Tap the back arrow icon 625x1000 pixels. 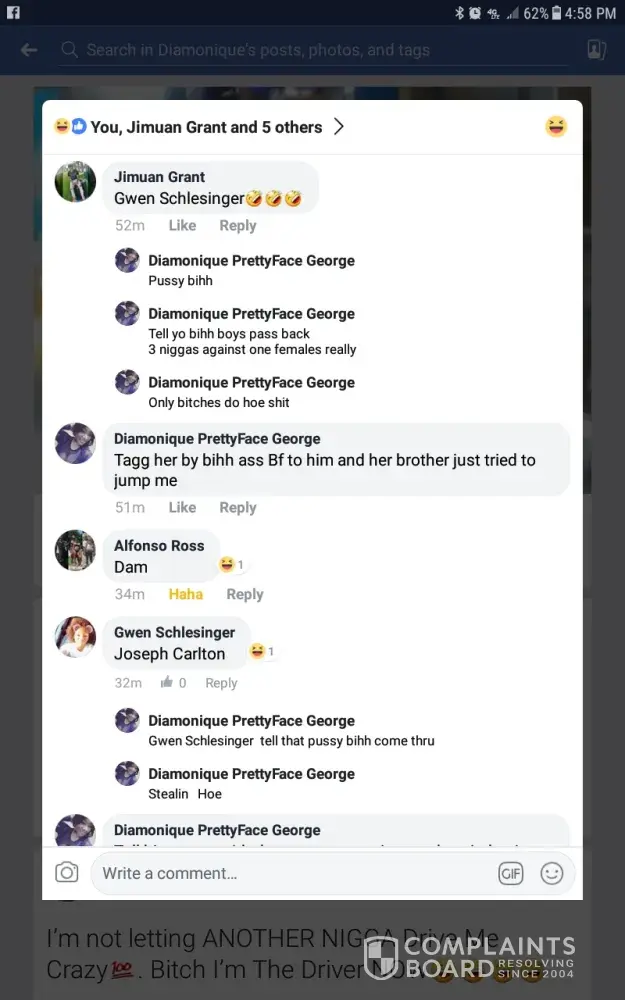click(x=29, y=50)
